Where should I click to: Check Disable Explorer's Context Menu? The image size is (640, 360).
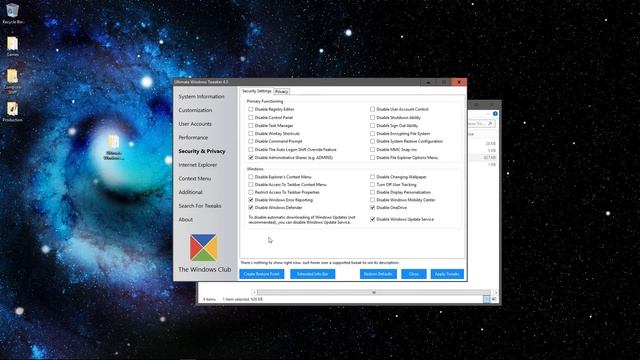point(251,177)
